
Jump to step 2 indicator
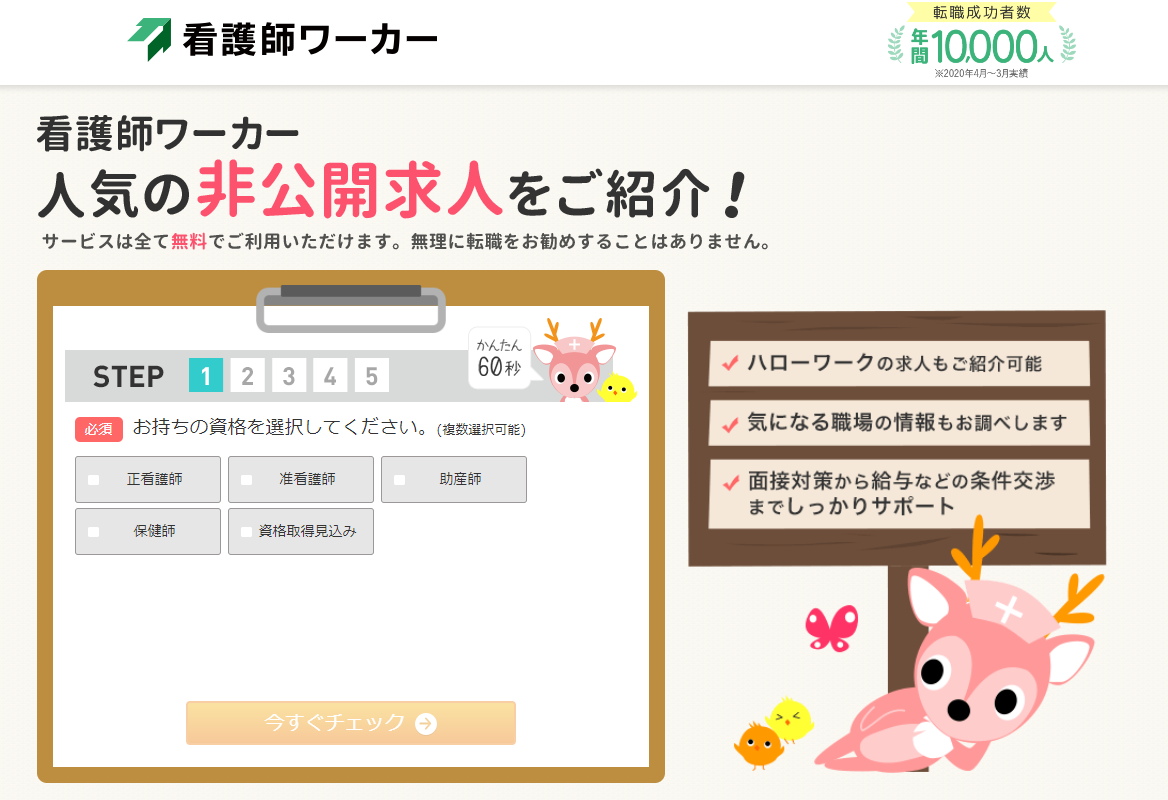point(247,375)
